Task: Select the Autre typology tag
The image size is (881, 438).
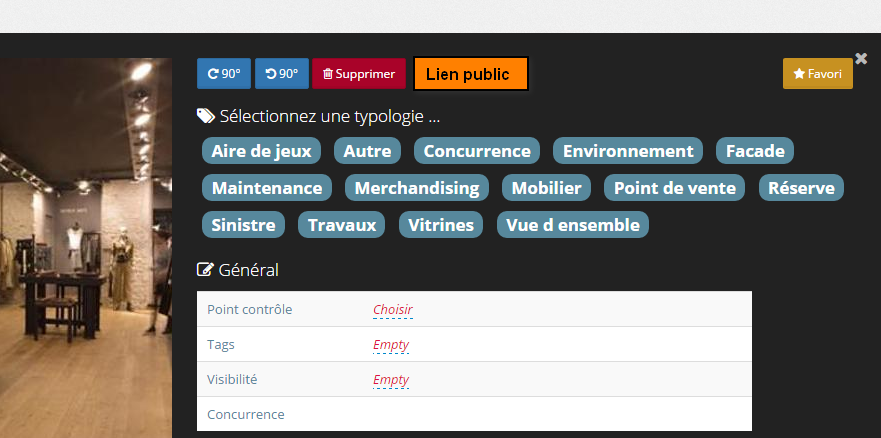Action: click(x=367, y=151)
